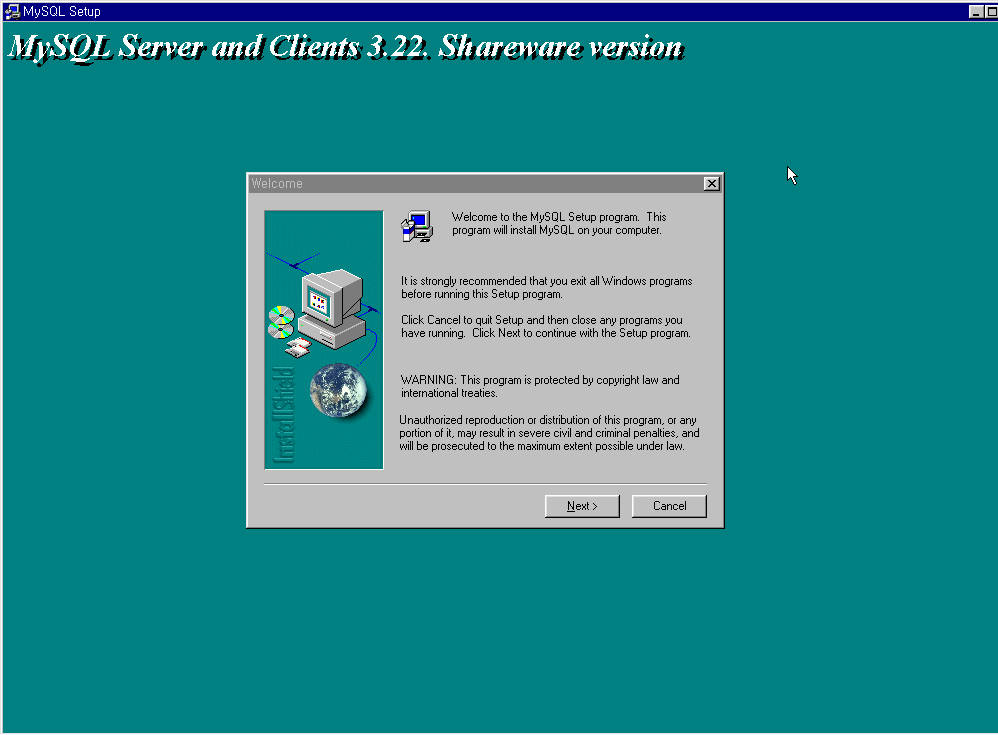Click the "MySQL Setup" window title text

[x=62, y=11]
